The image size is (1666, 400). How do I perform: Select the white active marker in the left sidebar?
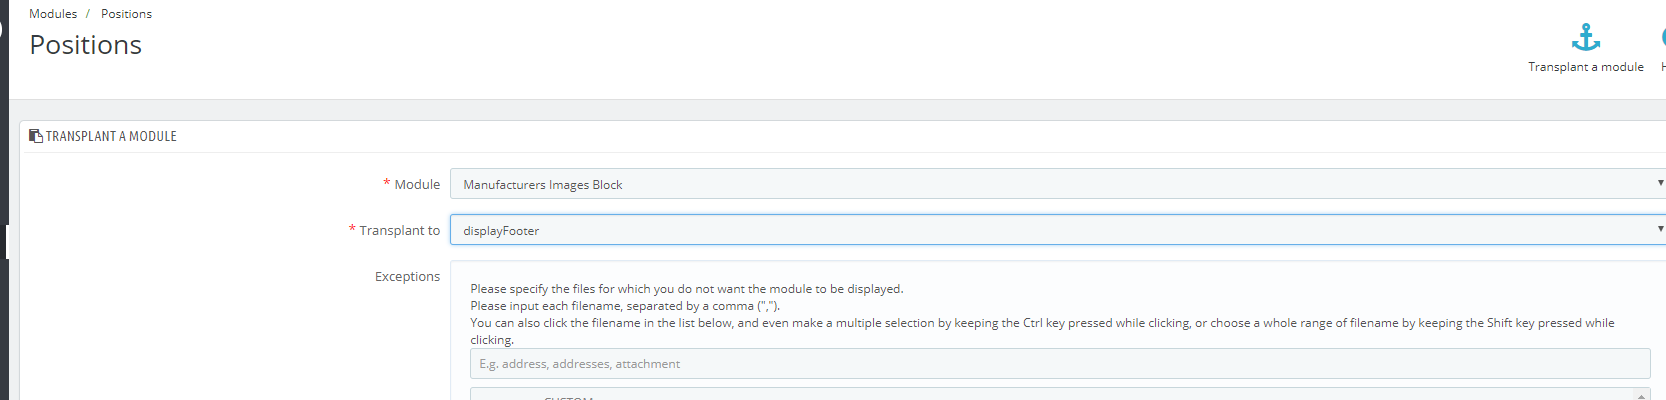click(x=7, y=242)
